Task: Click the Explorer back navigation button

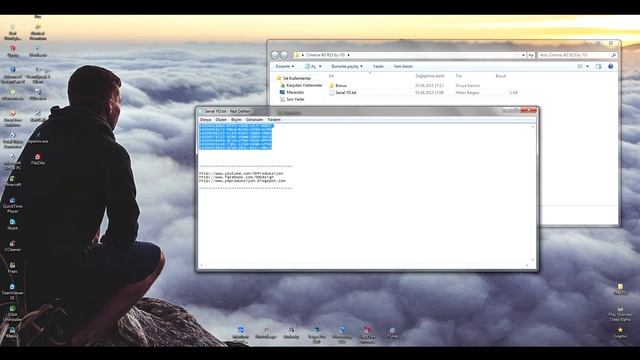Action: click(x=275, y=55)
